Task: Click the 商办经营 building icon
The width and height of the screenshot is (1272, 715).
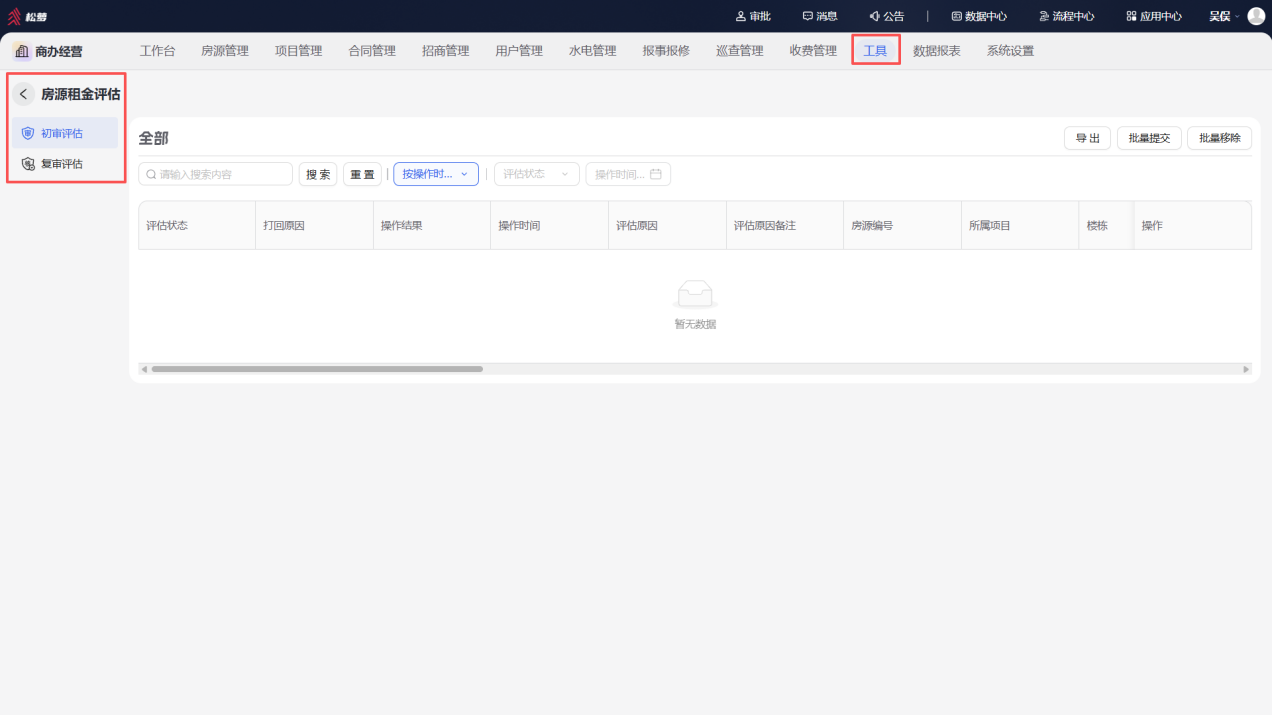Action: pos(22,51)
